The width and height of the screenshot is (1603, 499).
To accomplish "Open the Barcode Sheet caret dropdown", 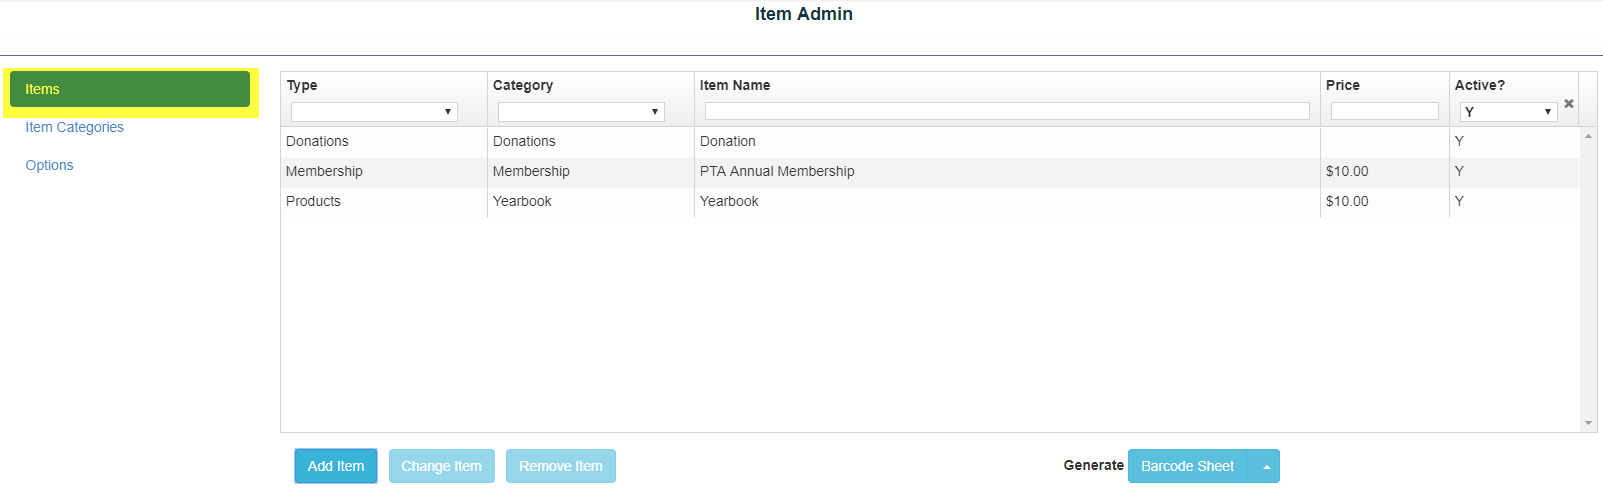I will (x=1266, y=466).
